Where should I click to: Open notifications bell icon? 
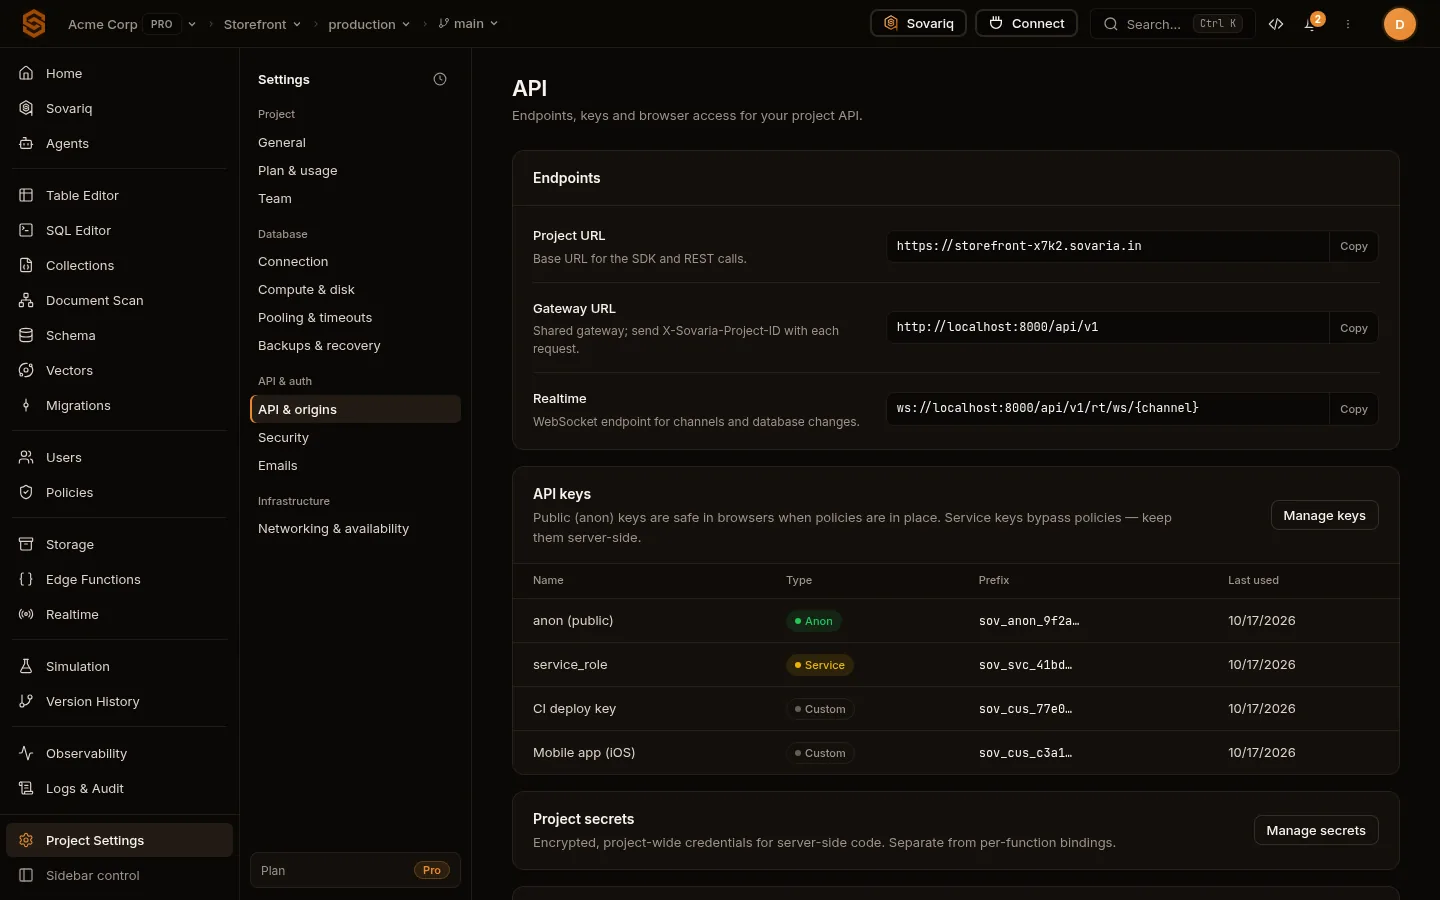pyautogui.click(x=1310, y=24)
